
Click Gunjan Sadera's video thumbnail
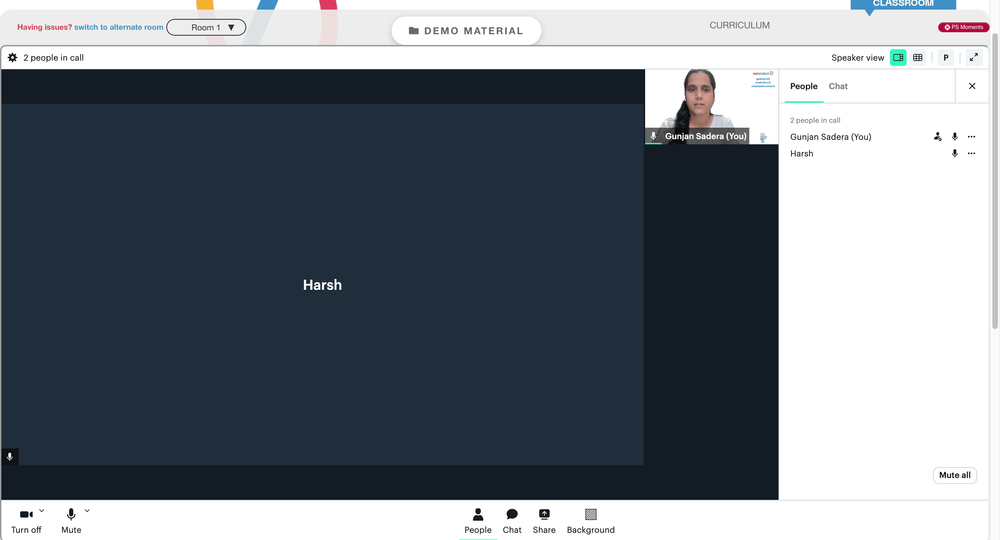(x=711, y=107)
